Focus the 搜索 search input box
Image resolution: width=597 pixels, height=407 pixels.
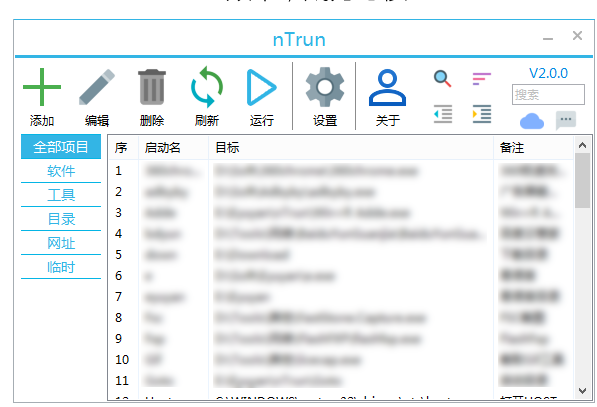click(548, 94)
